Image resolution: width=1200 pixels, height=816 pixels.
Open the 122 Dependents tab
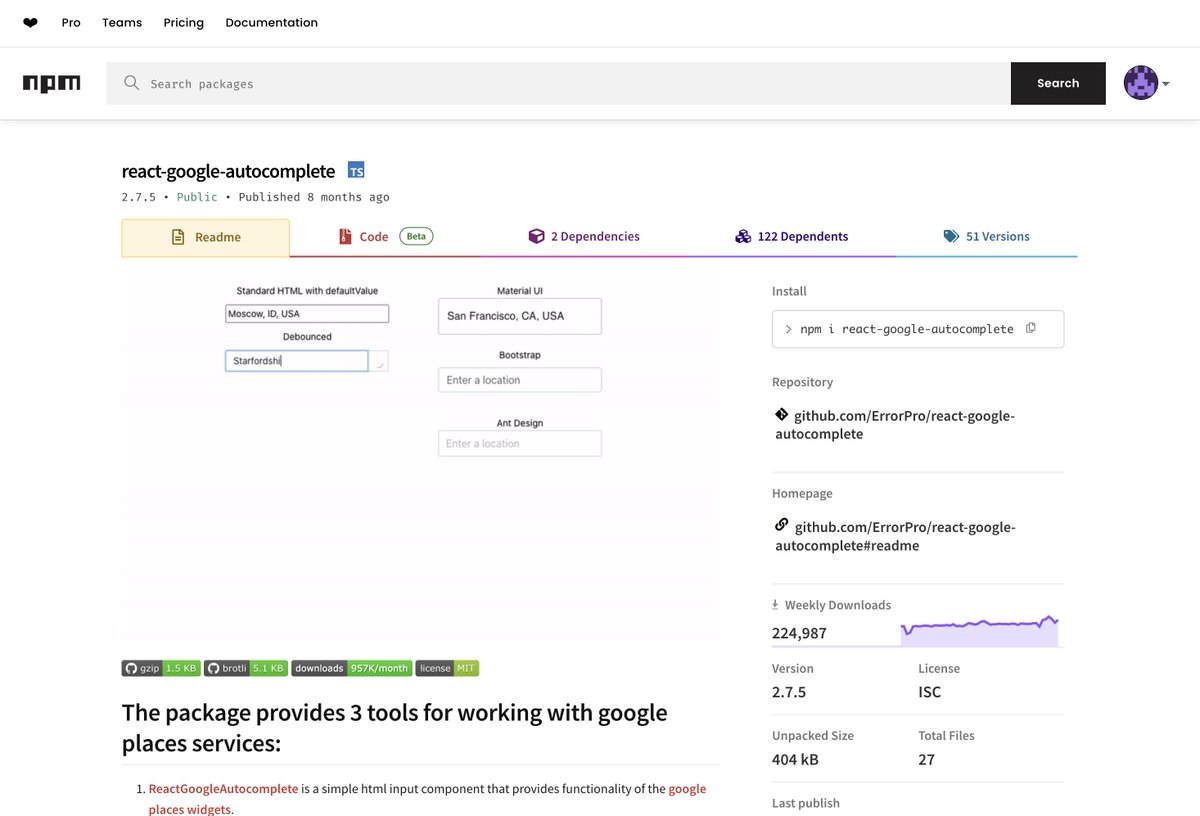click(791, 237)
